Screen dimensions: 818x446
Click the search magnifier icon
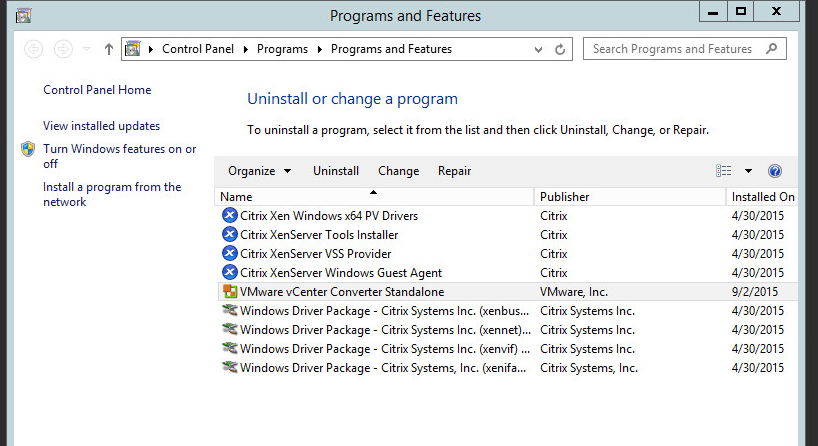772,49
